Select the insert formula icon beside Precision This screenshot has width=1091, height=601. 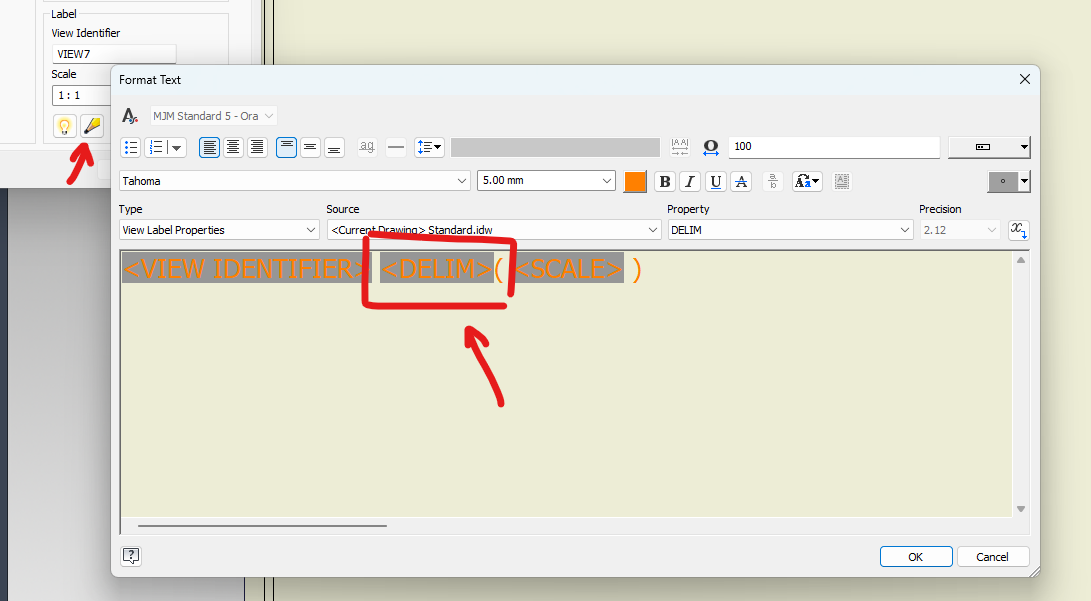point(1018,230)
